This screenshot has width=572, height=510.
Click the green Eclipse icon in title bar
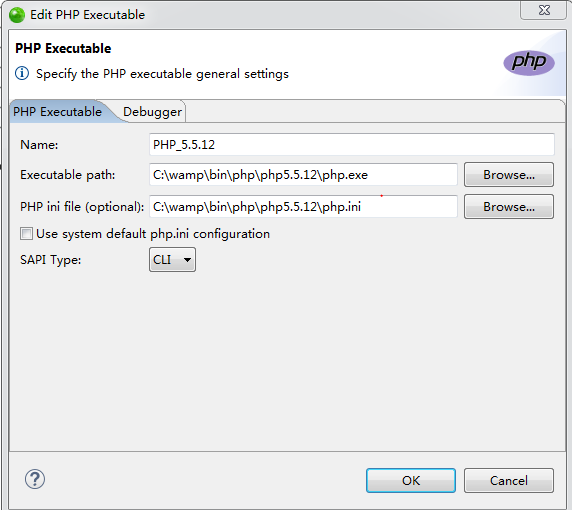[x=17, y=15]
